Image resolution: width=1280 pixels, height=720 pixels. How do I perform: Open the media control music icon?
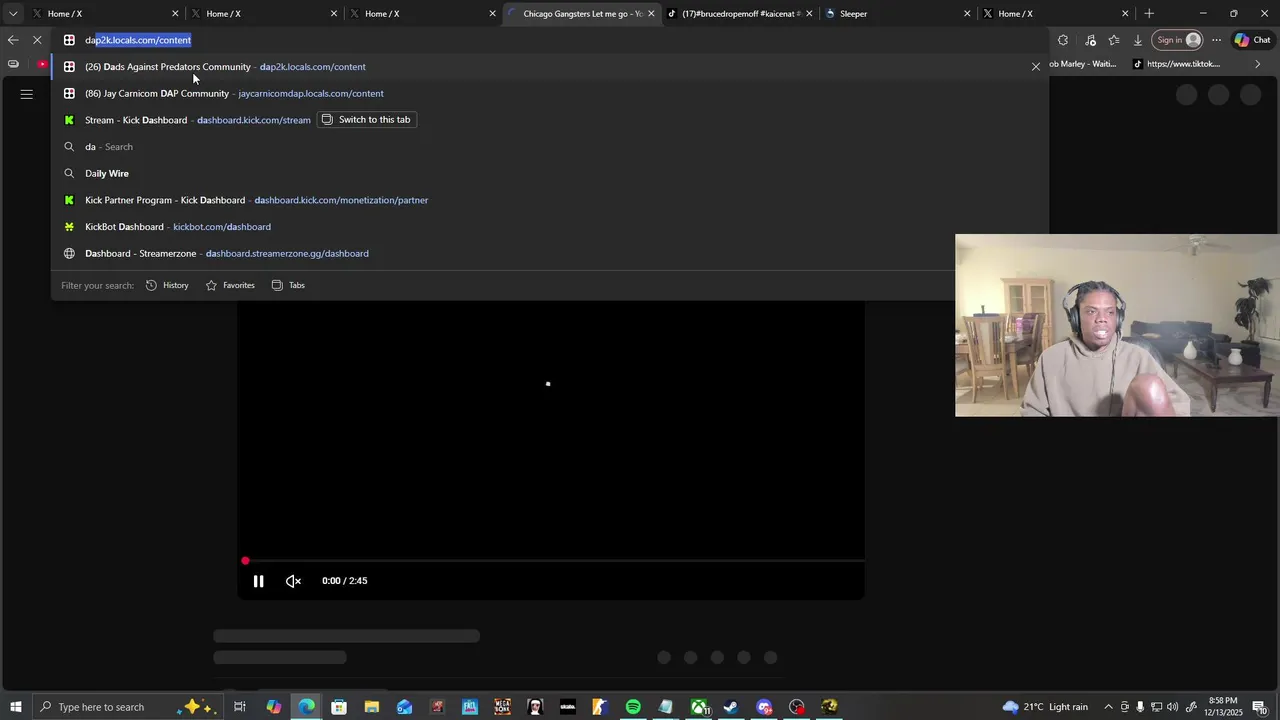click(x=1090, y=40)
